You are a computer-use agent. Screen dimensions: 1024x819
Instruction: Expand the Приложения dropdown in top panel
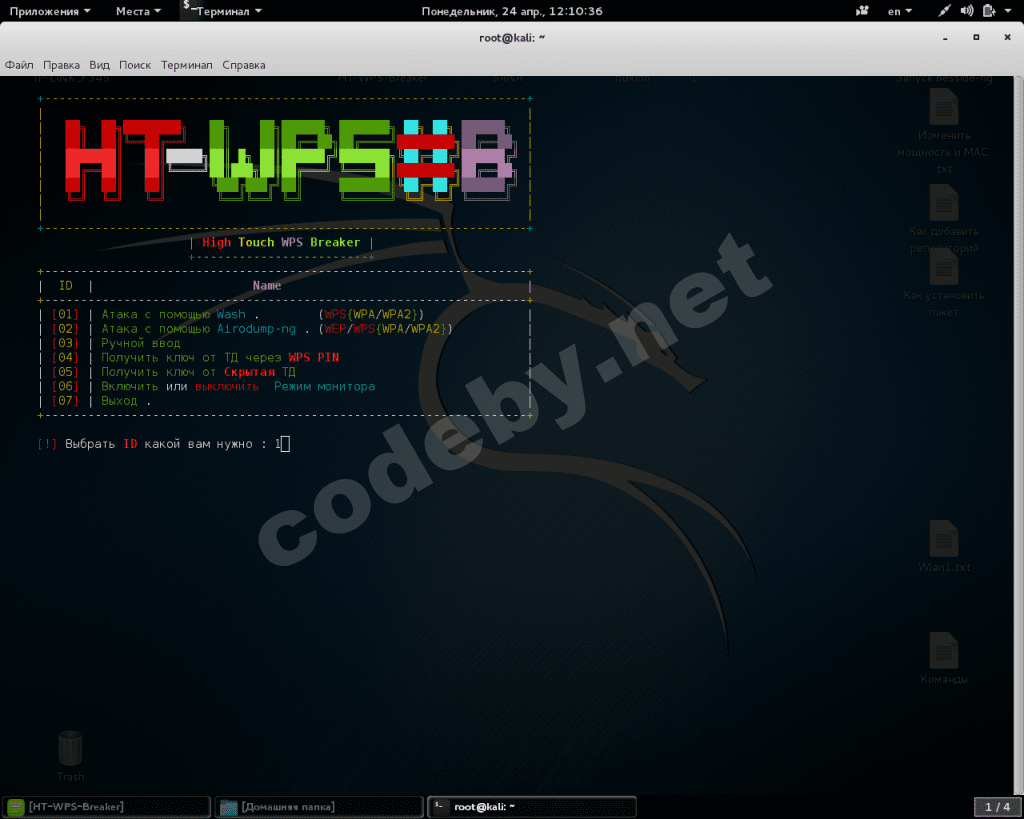coord(50,11)
